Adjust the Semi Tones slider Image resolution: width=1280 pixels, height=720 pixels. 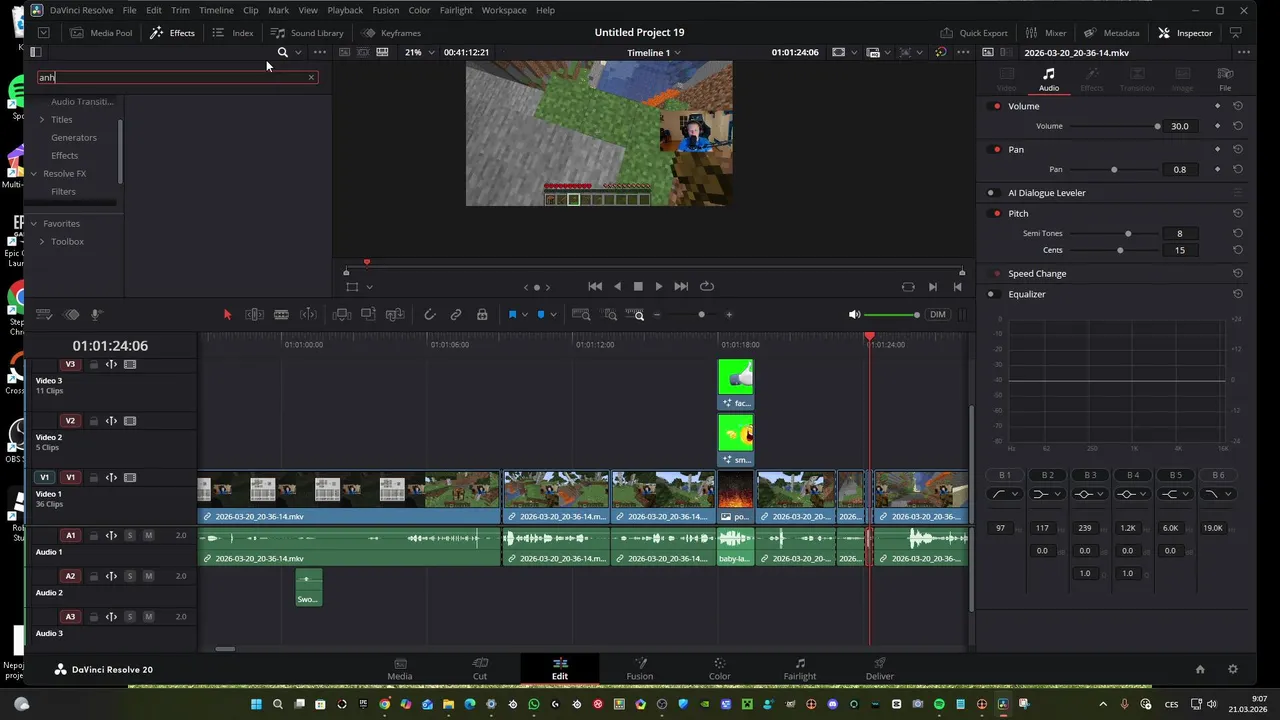1128,233
